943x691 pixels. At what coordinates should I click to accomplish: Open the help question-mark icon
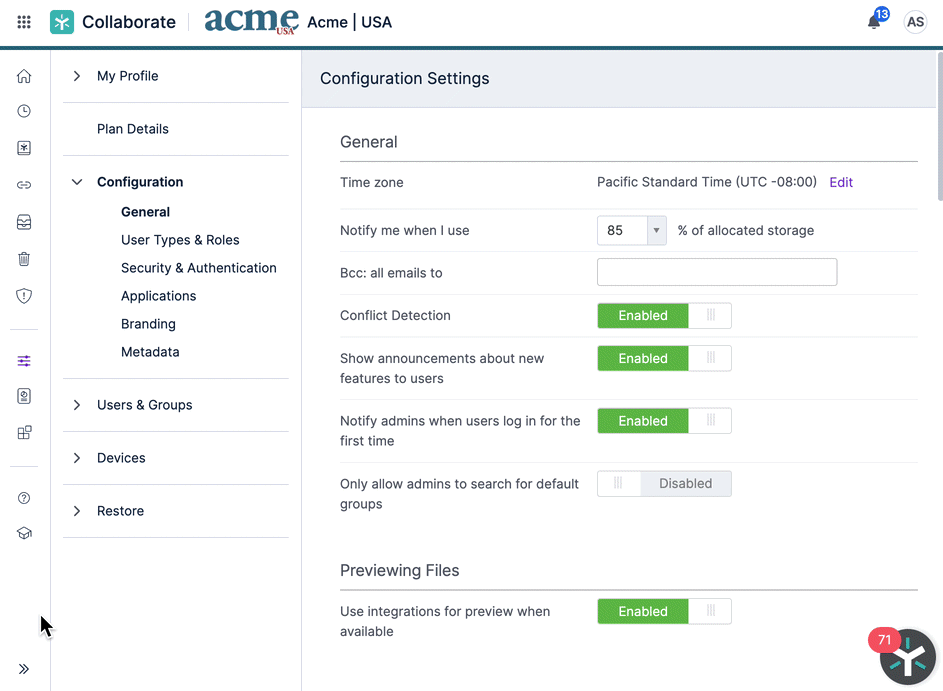(x=23, y=497)
